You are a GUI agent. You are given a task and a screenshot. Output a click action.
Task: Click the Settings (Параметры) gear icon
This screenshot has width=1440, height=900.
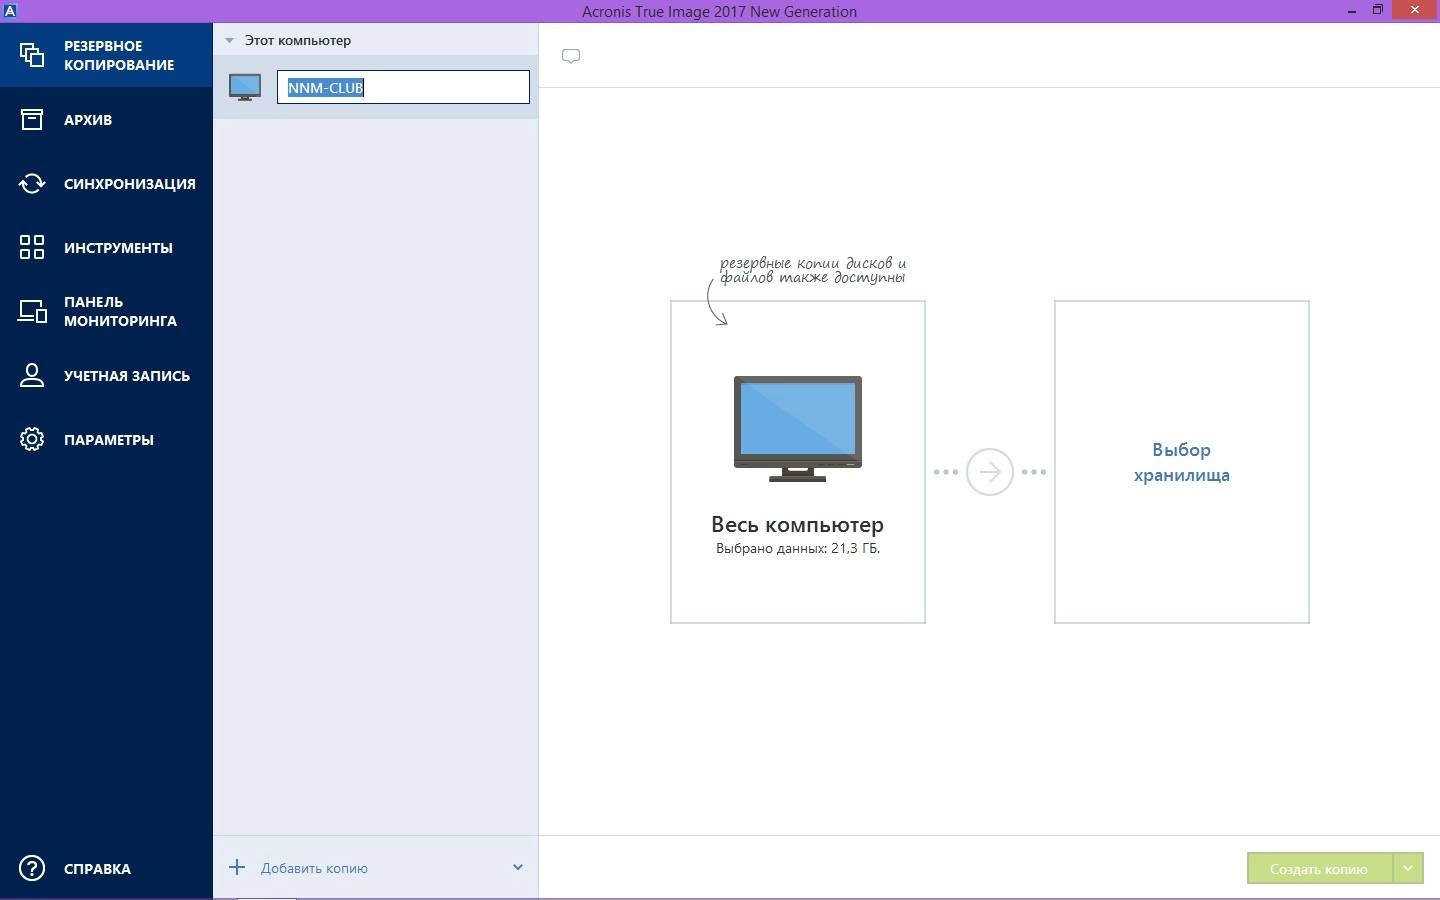tap(32, 439)
